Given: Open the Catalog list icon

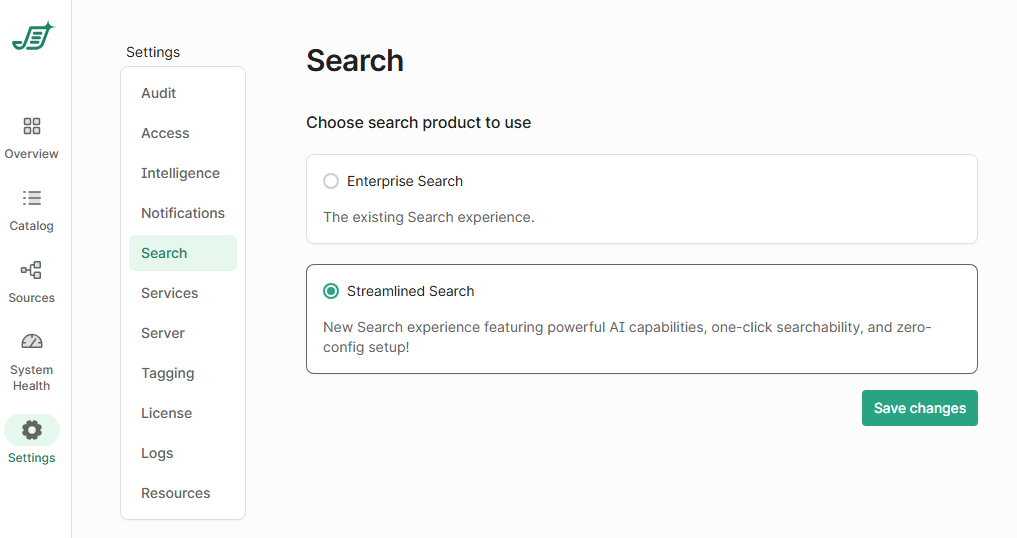Looking at the screenshot, I should 32,198.
